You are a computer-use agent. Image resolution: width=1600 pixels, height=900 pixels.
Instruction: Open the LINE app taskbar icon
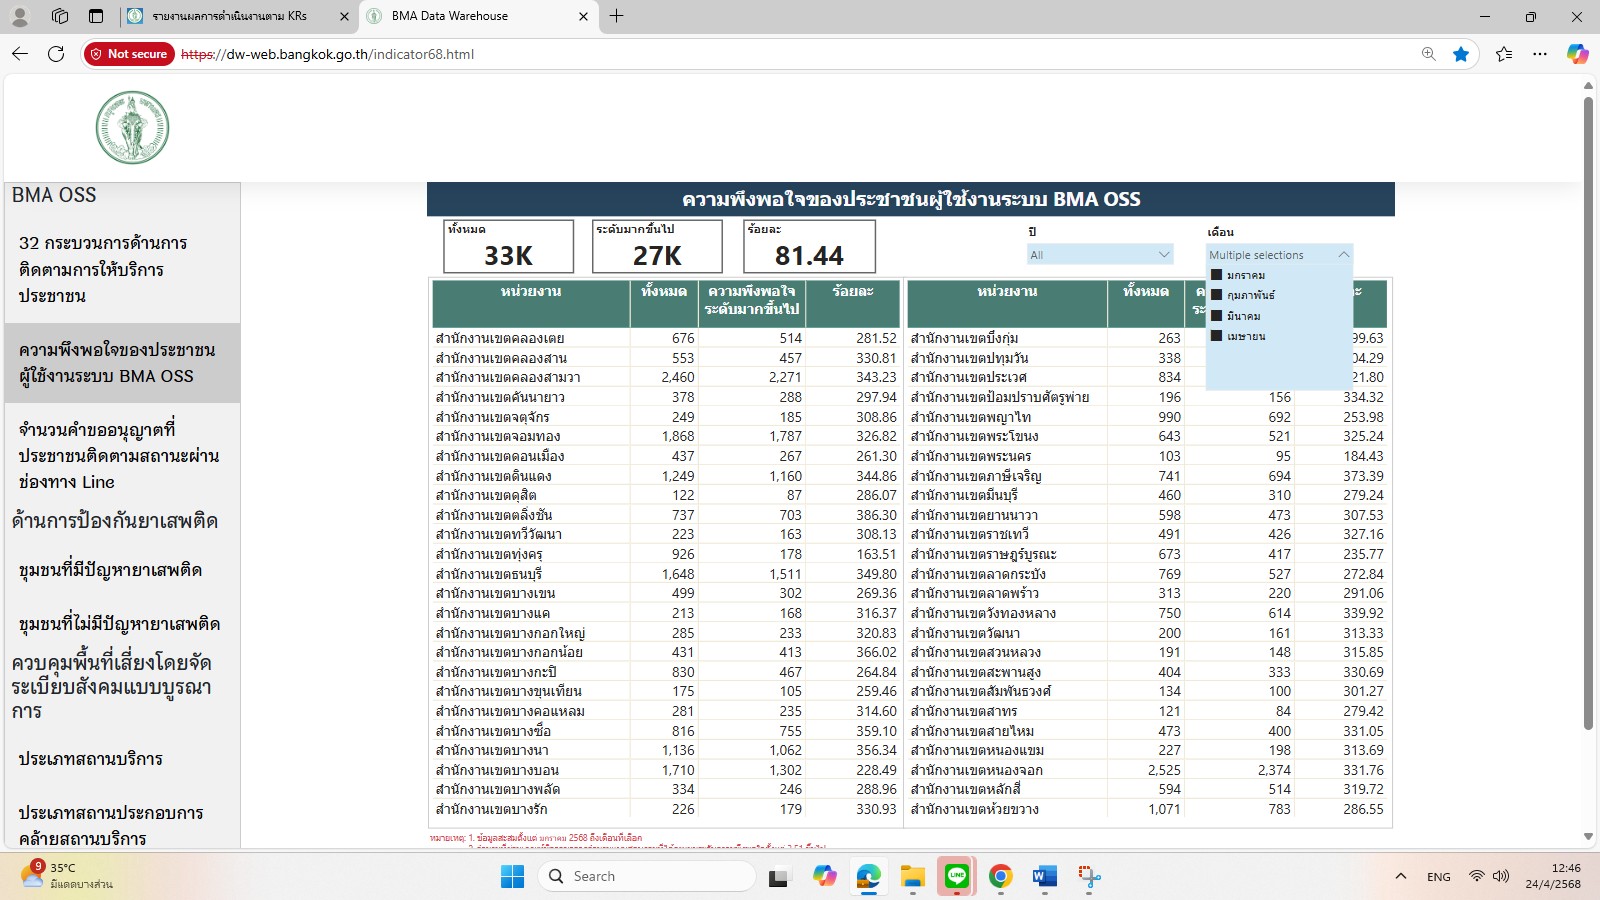click(957, 876)
